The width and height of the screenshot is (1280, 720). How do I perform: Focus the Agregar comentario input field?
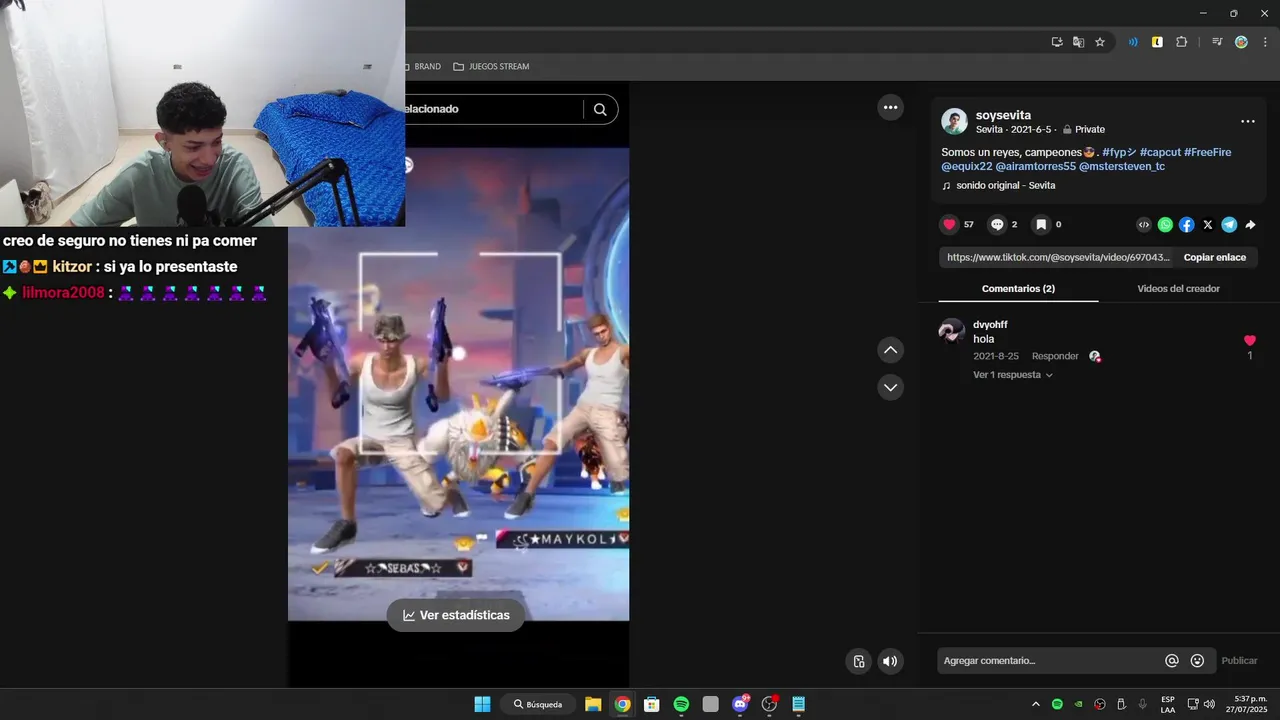click(x=1050, y=661)
